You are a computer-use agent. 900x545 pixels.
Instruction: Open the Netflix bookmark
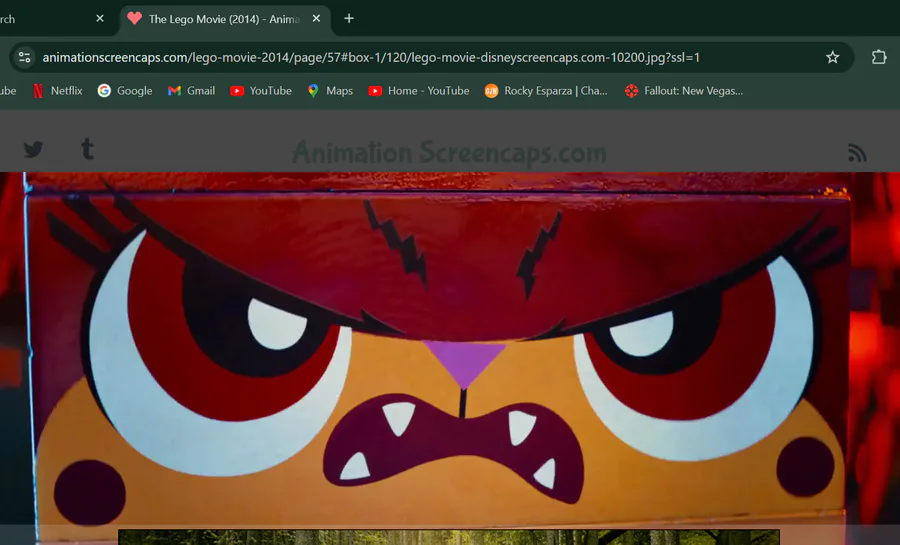click(57, 91)
